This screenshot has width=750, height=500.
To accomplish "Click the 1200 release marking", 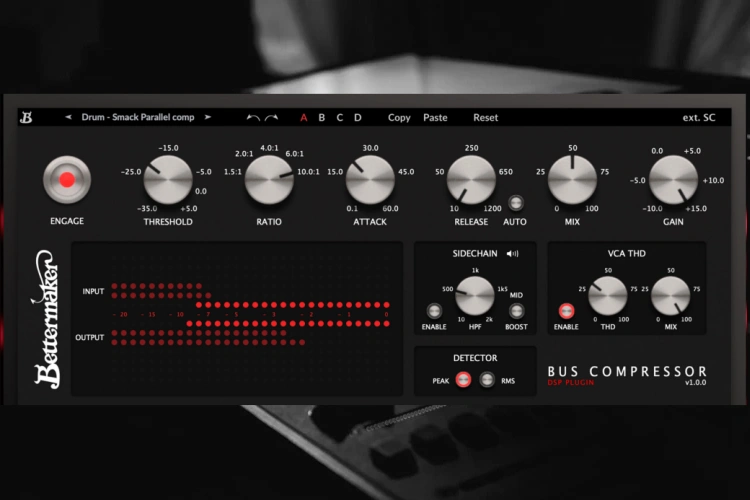I will pos(492,209).
